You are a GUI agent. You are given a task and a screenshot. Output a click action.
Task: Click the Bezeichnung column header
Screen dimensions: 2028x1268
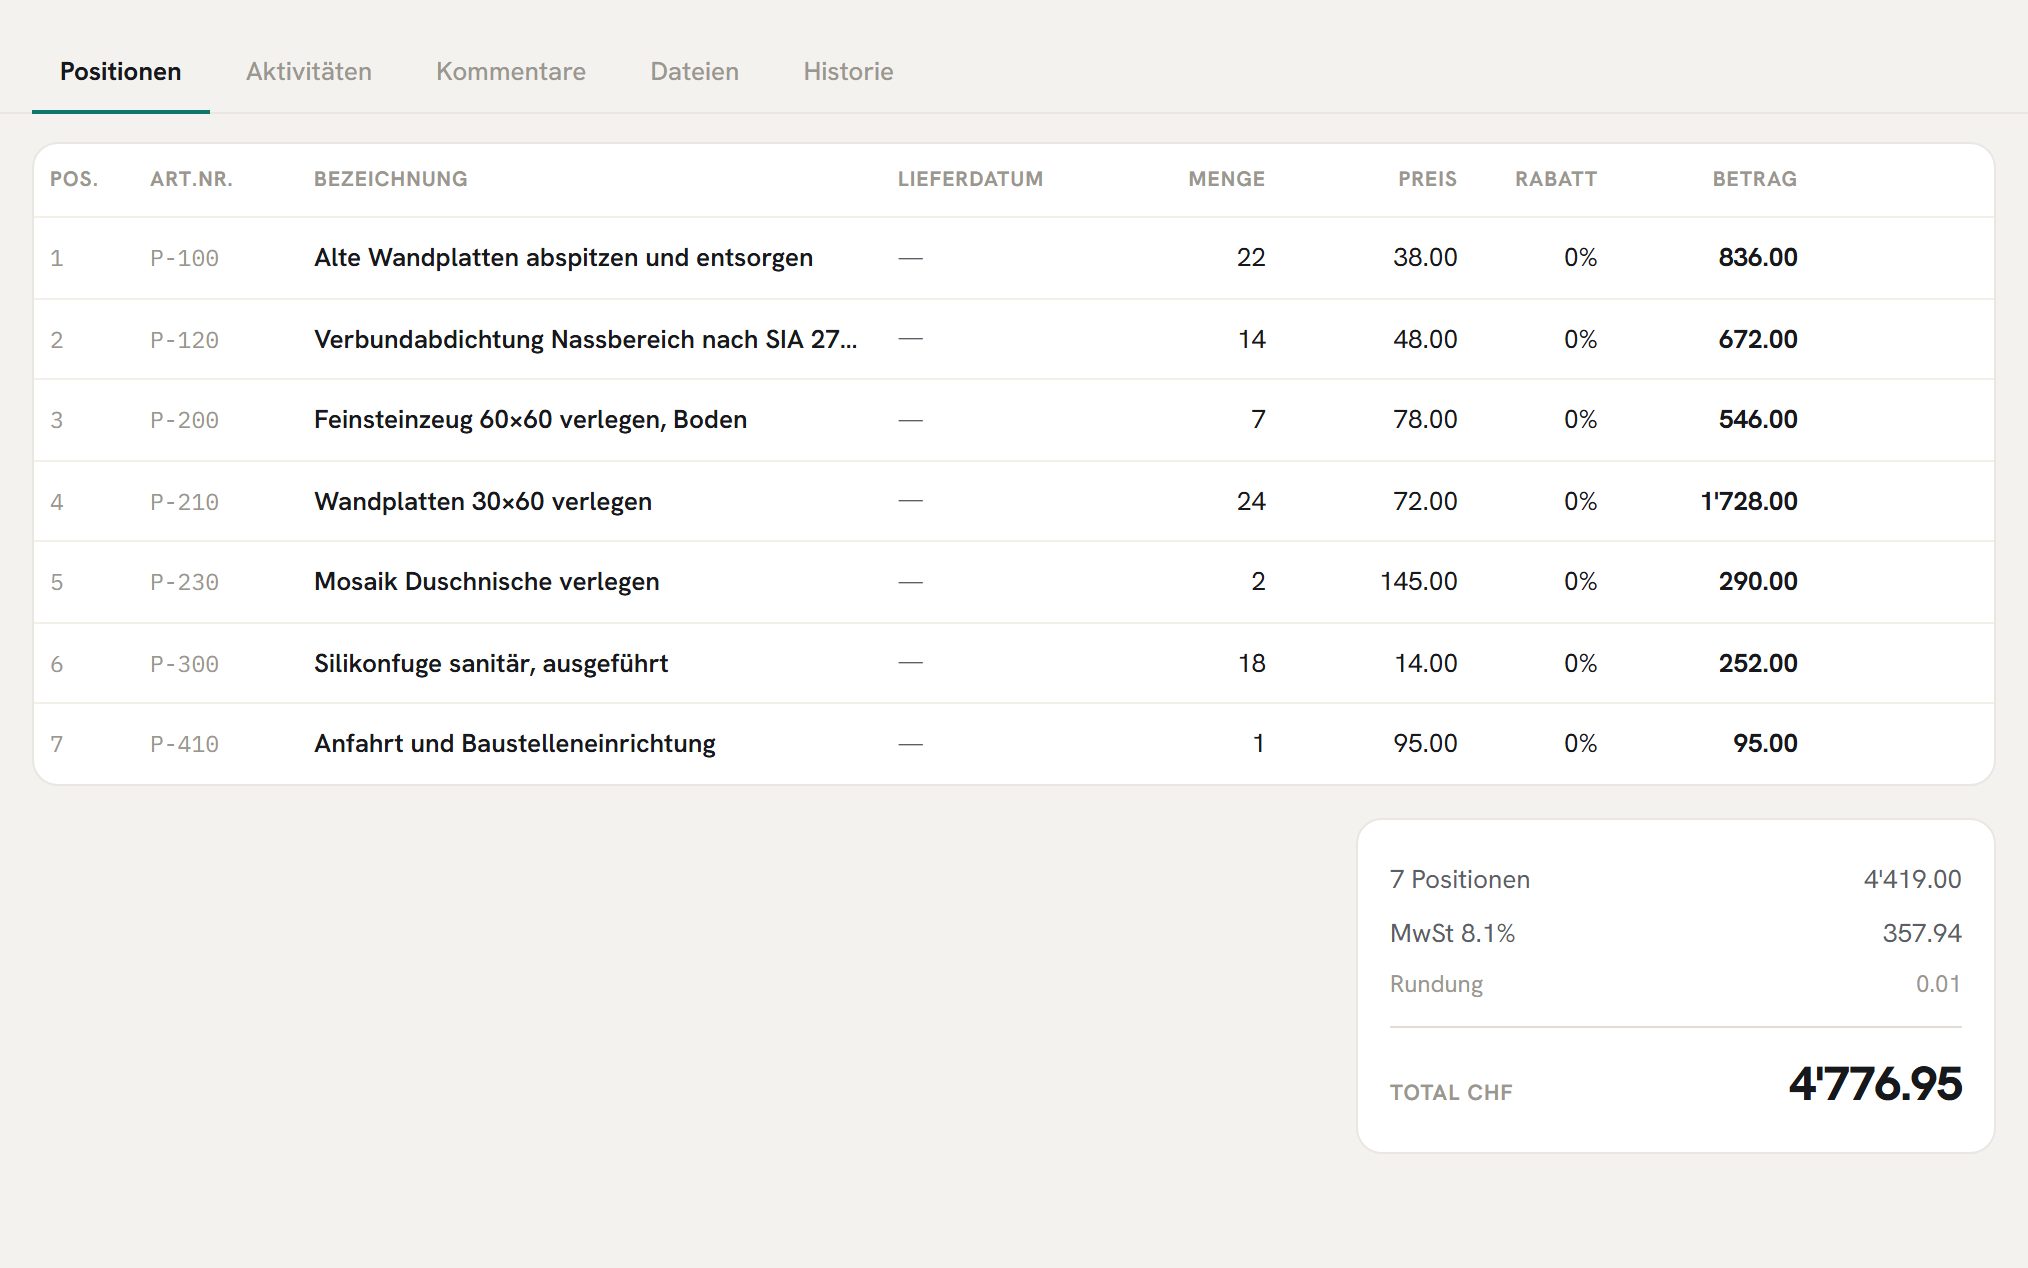coord(391,179)
